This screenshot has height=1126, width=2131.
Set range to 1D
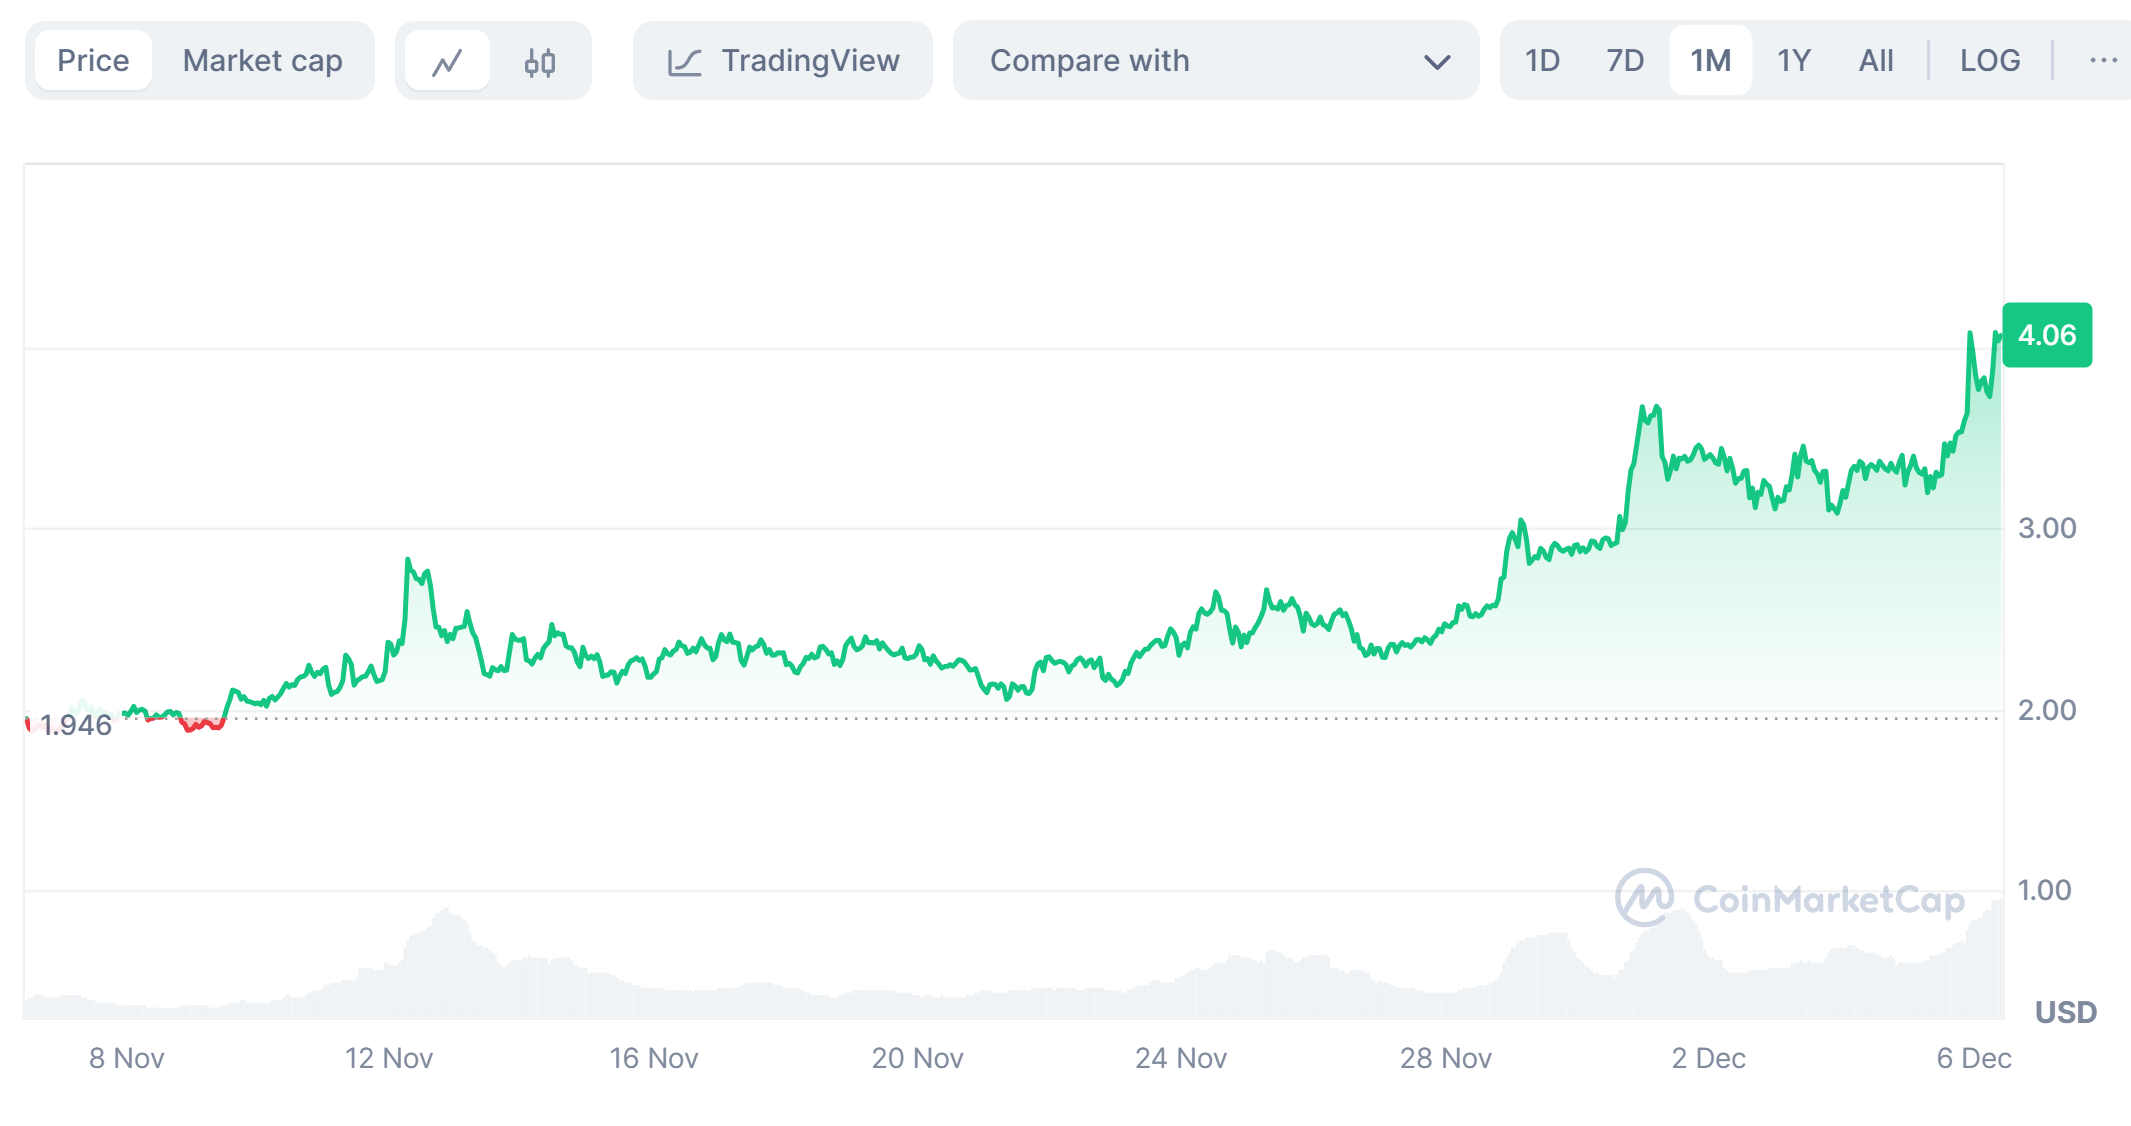click(1542, 61)
